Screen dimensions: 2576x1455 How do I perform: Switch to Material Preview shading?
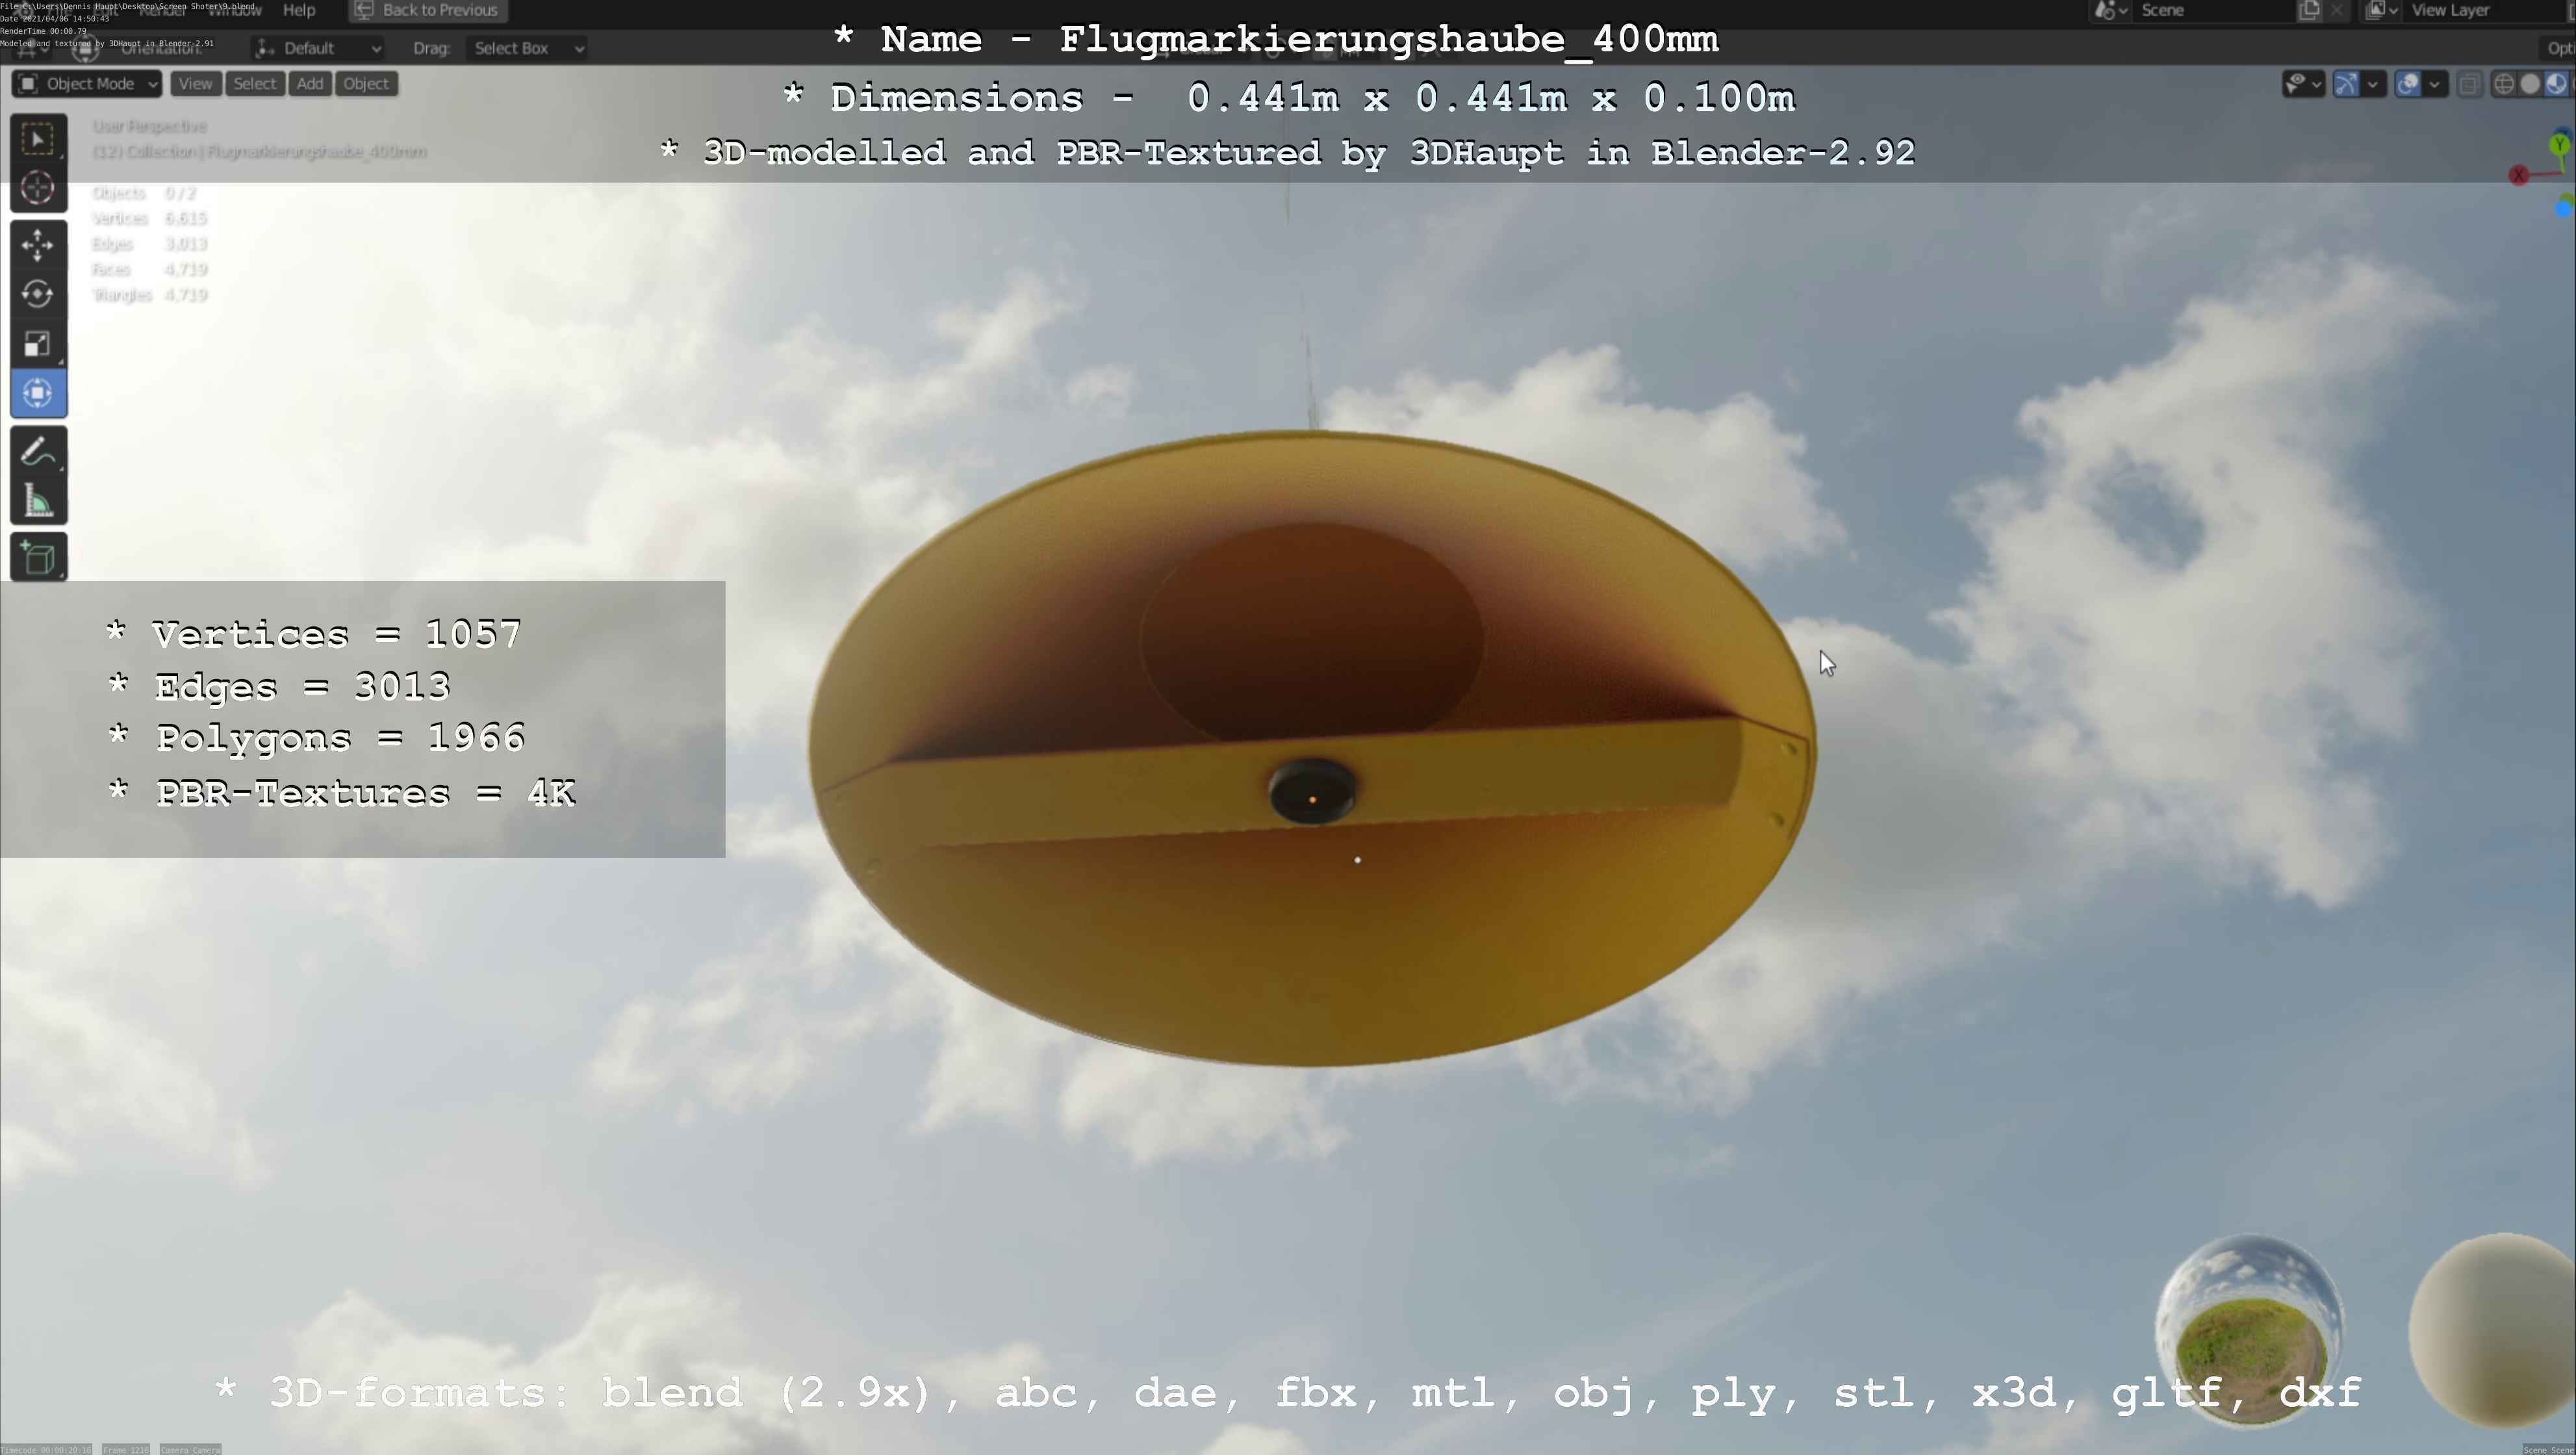pyautogui.click(x=2557, y=84)
